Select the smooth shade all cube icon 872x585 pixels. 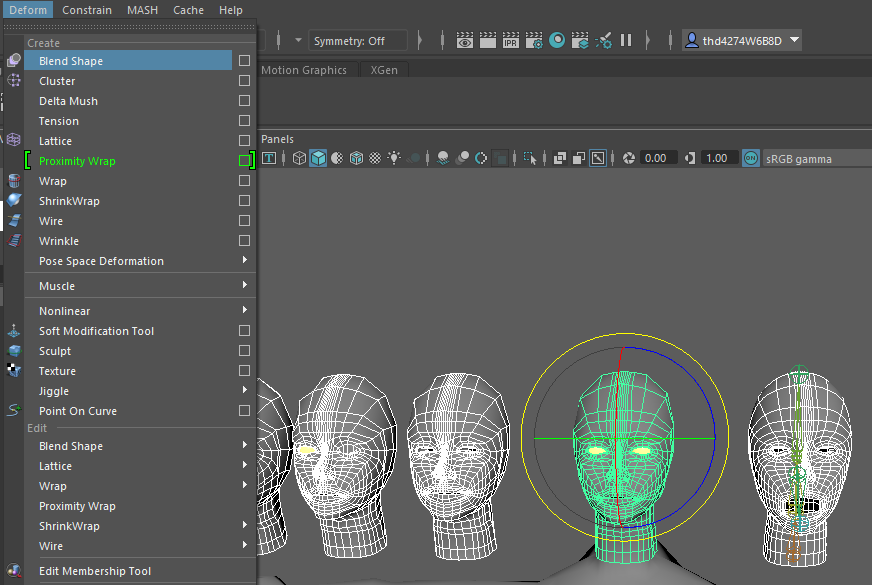click(318, 158)
